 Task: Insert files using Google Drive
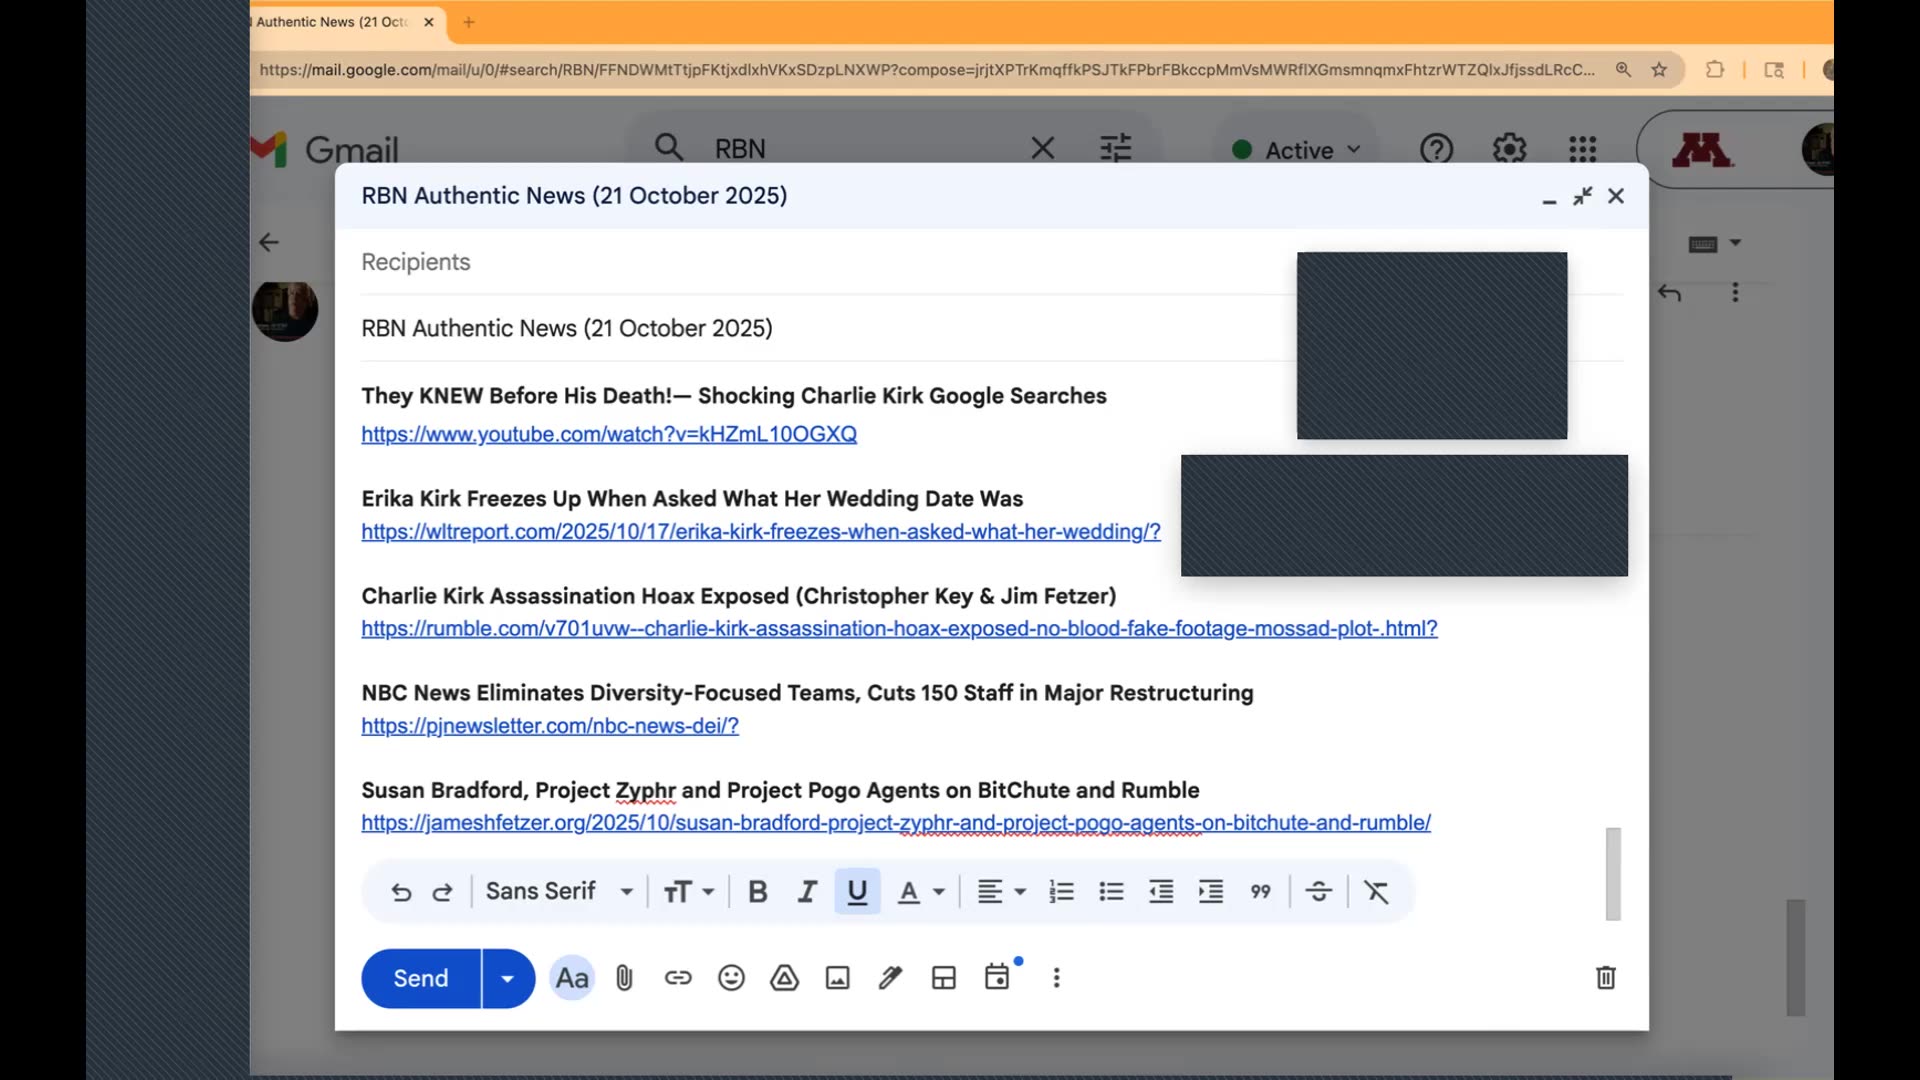pyautogui.click(x=784, y=978)
